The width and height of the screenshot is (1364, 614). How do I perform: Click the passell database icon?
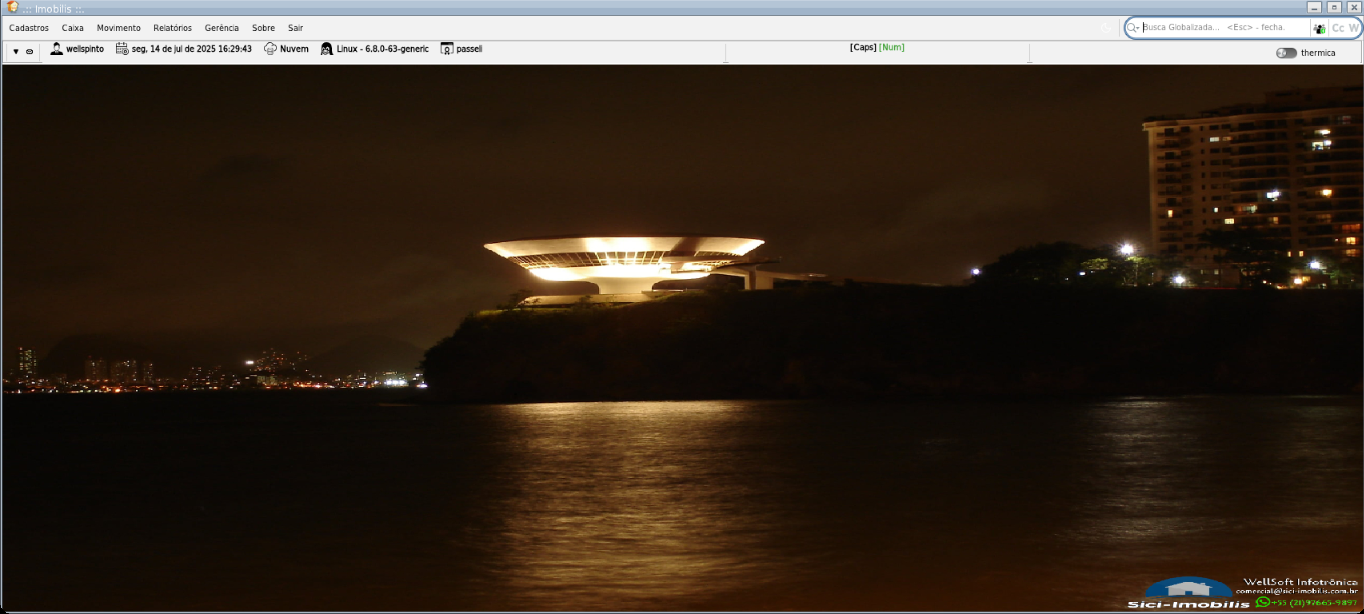[x=447, y=49]
